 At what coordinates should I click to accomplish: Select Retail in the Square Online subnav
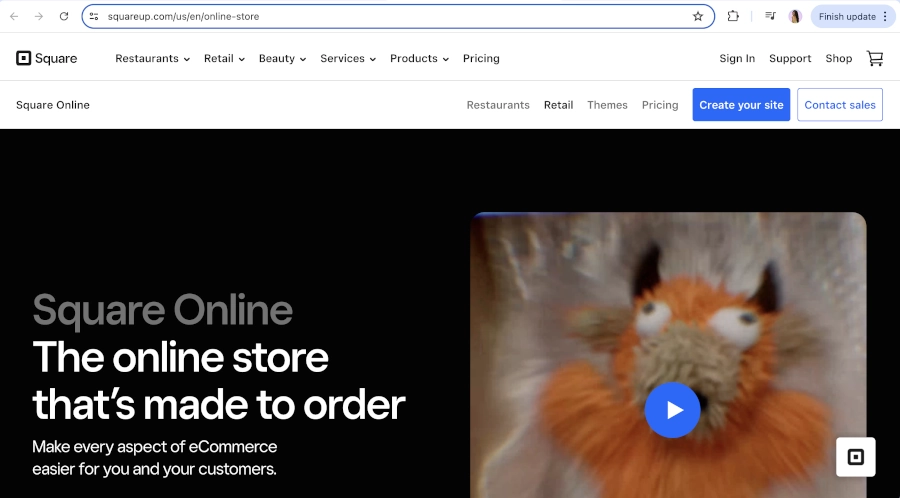click(x=558, y=104)
